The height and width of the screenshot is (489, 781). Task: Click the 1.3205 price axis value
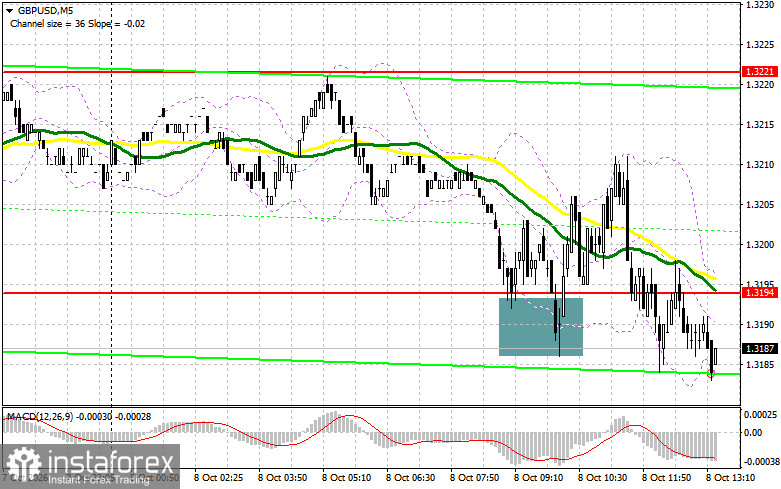coord(760,204)
